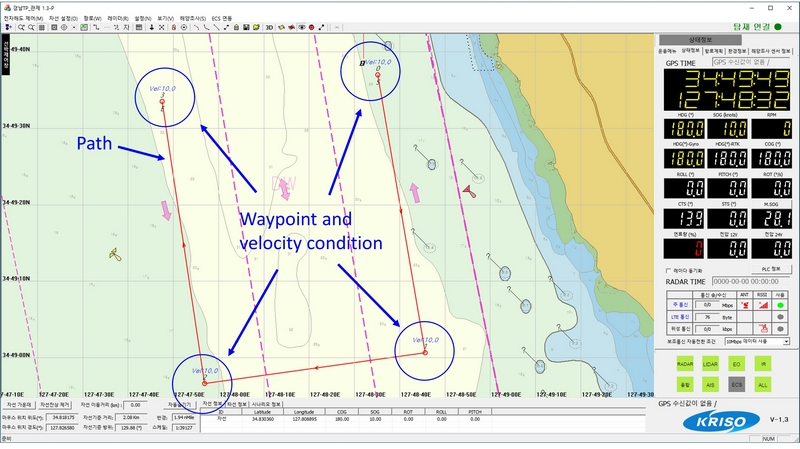Switch to the 해양조사 센서 정보 tab
Image resolution: width=800 pixels, height=449 pixels.
770,51
